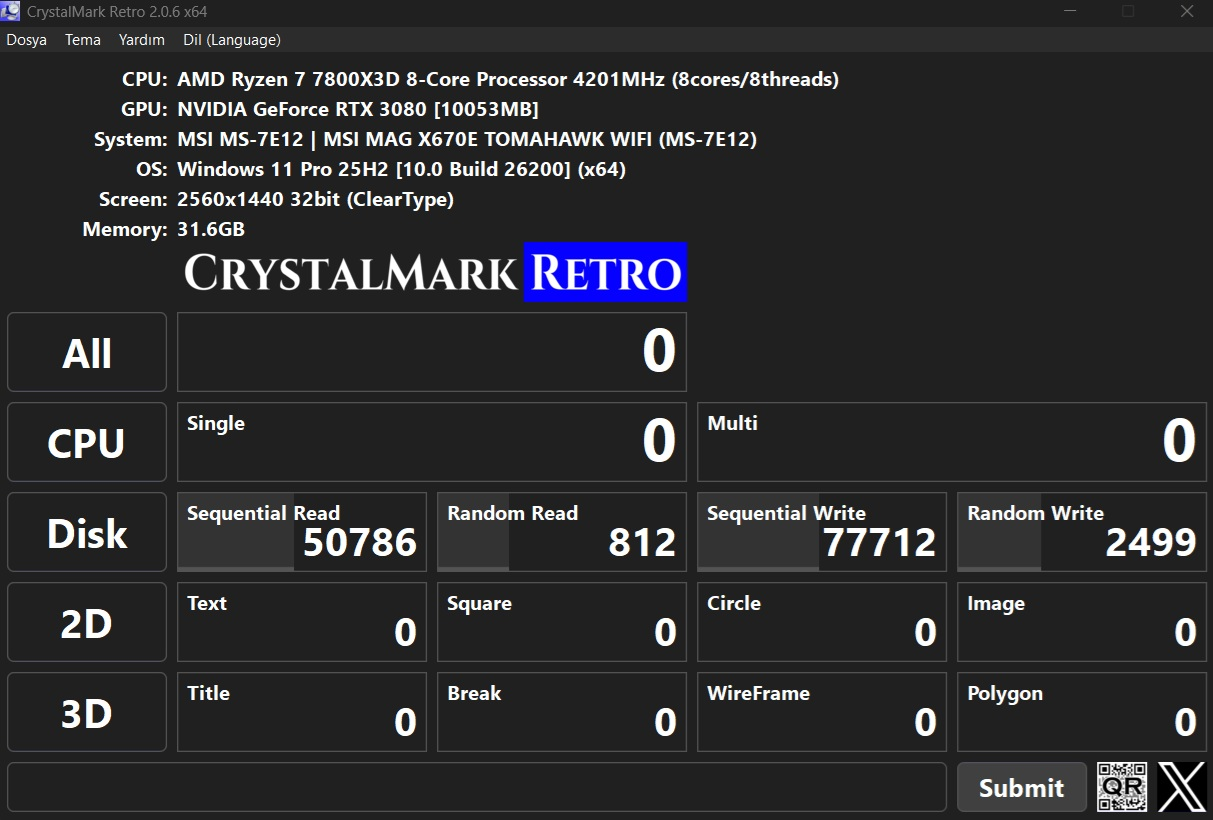Start the CPU benchmark
Image resolution: width=1213 pixels, height=820 pixels.
(87, 442)
